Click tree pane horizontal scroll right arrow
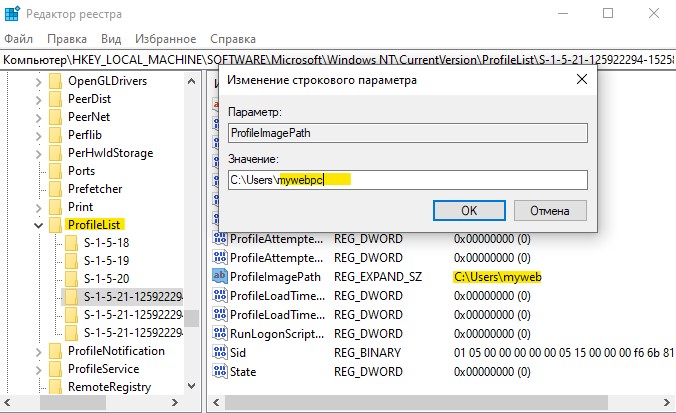This screenshot has width=676, height=413. point(175,403)
